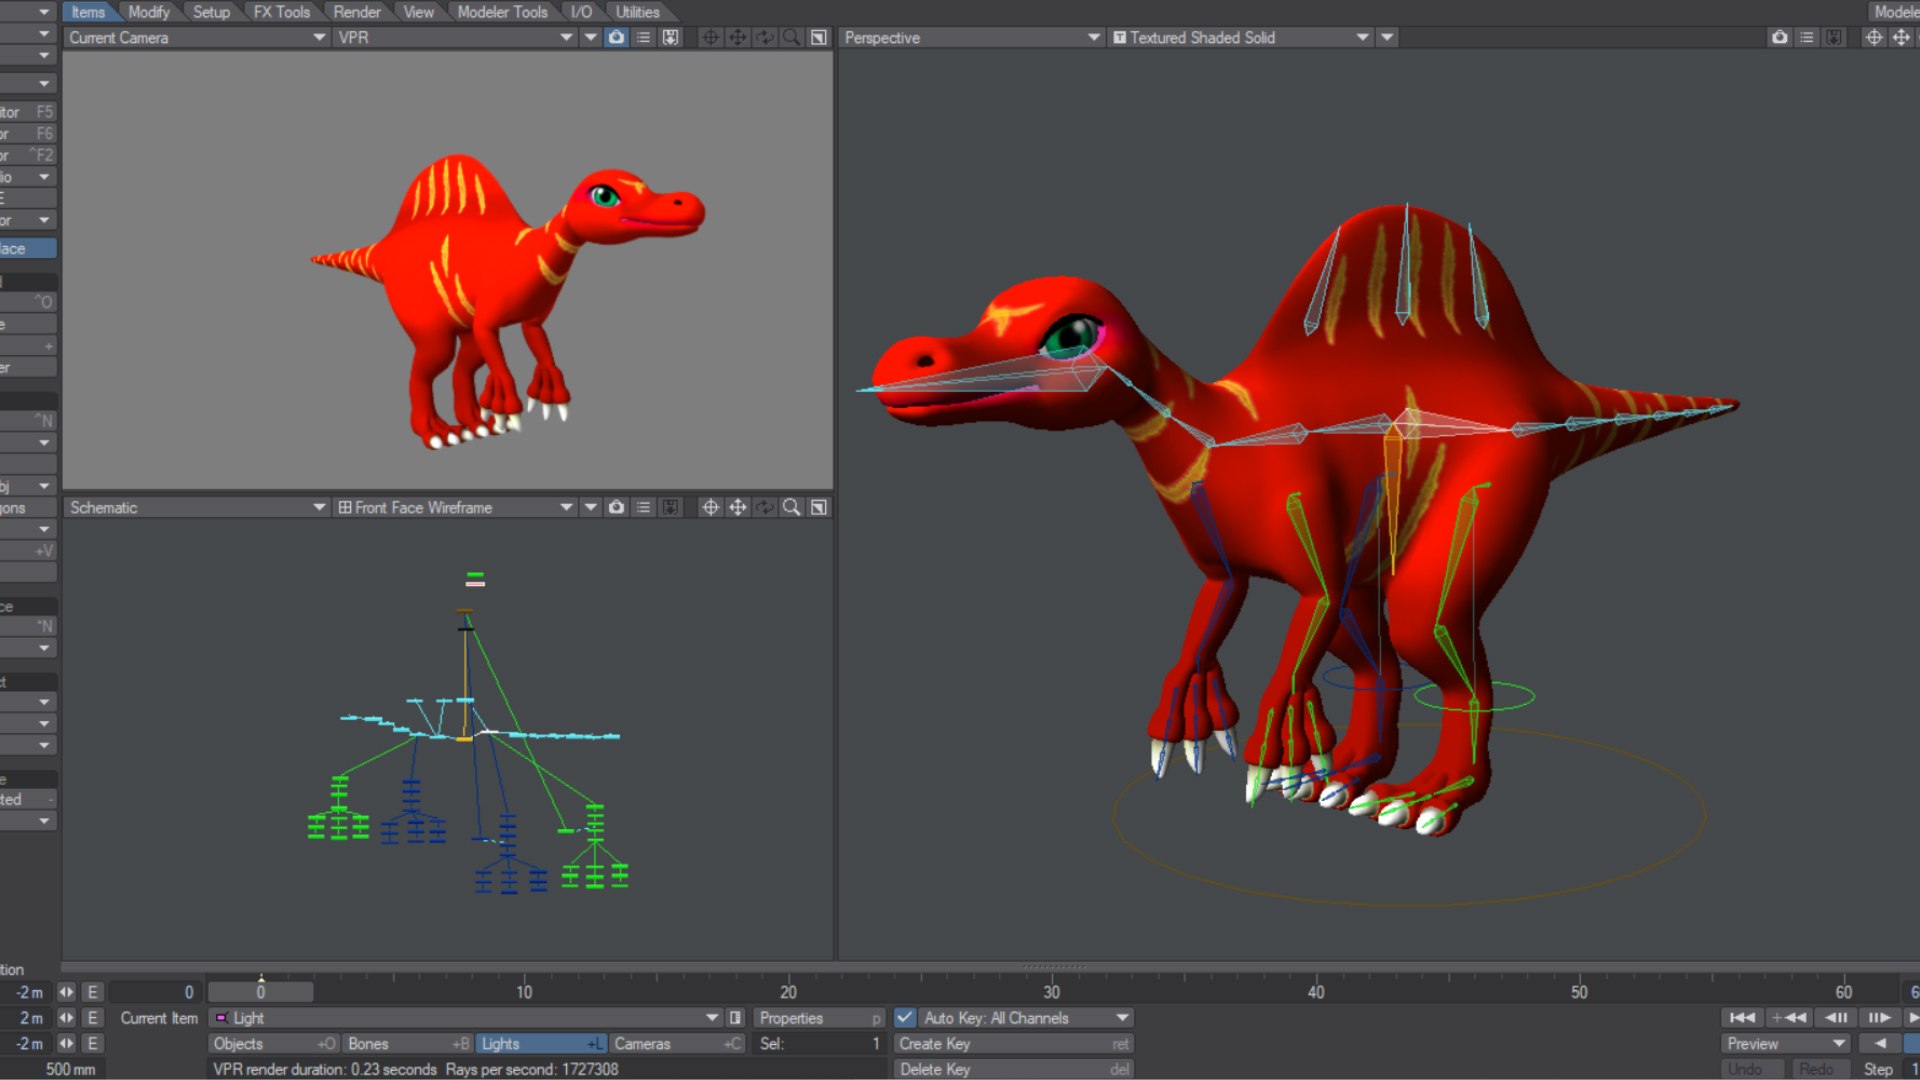Click options list icon in Schematic viewport header
This screenshot has height=1080, width=1920.
644,507
